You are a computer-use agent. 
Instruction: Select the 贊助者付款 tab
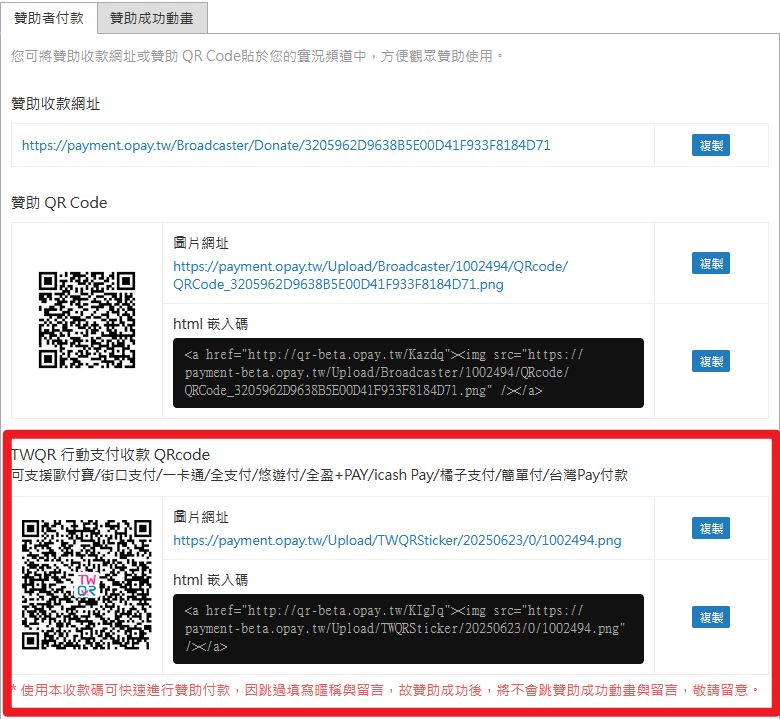[49, 18]
